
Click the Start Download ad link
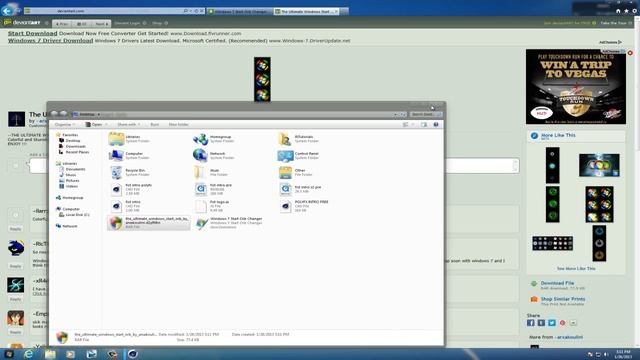pos(33,33)
